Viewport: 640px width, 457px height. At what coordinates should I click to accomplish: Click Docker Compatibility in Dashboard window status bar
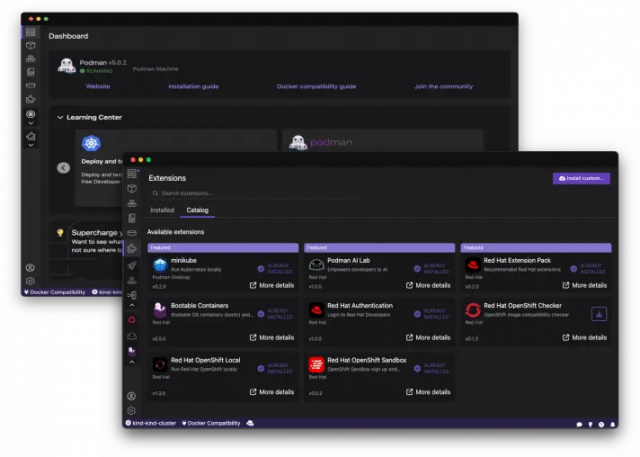pyautogui.click(x=55, y=292)
